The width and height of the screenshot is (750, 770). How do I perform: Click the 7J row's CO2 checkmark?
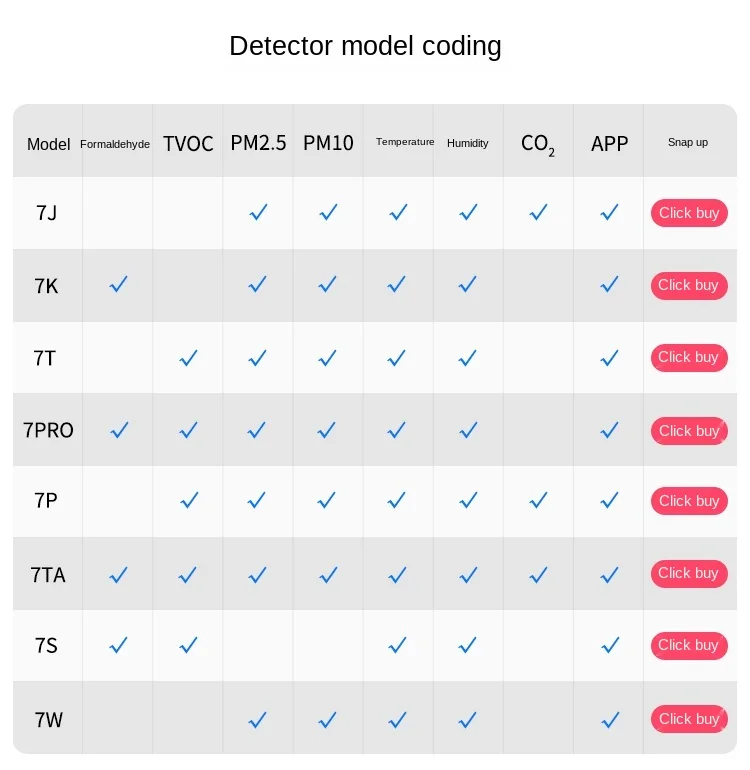coord(538,212)
